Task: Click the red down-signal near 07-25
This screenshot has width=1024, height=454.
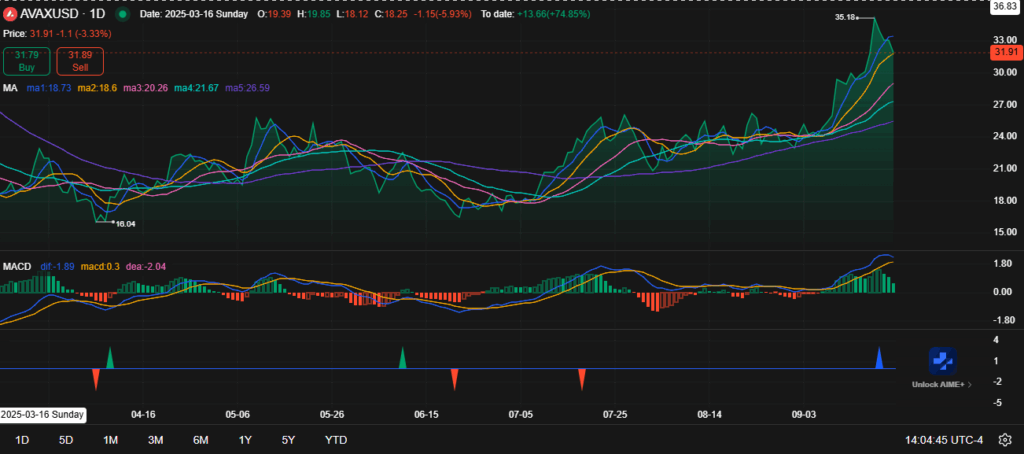Action: (x=581, y=378)
